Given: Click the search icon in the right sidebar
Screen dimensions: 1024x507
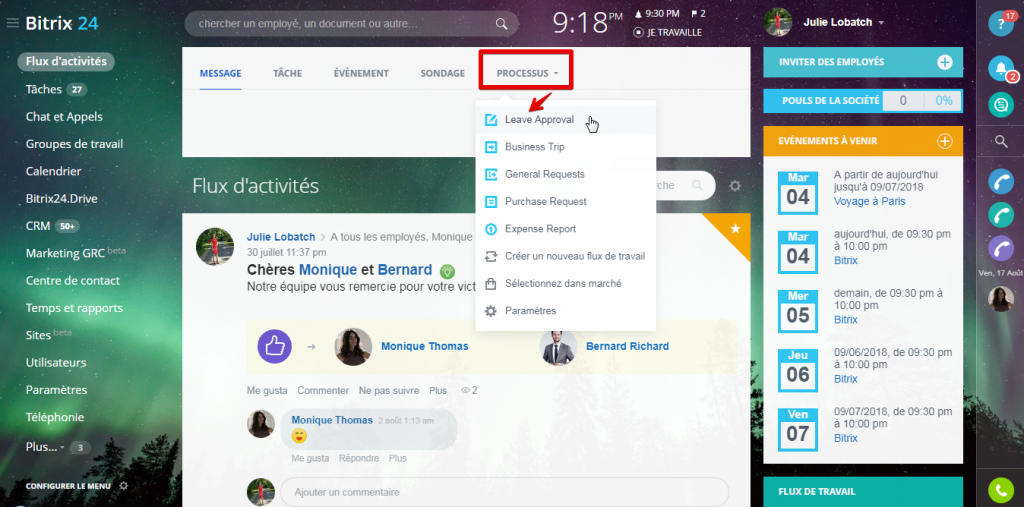Looking at the screenshot, I should coord(1000,141).
